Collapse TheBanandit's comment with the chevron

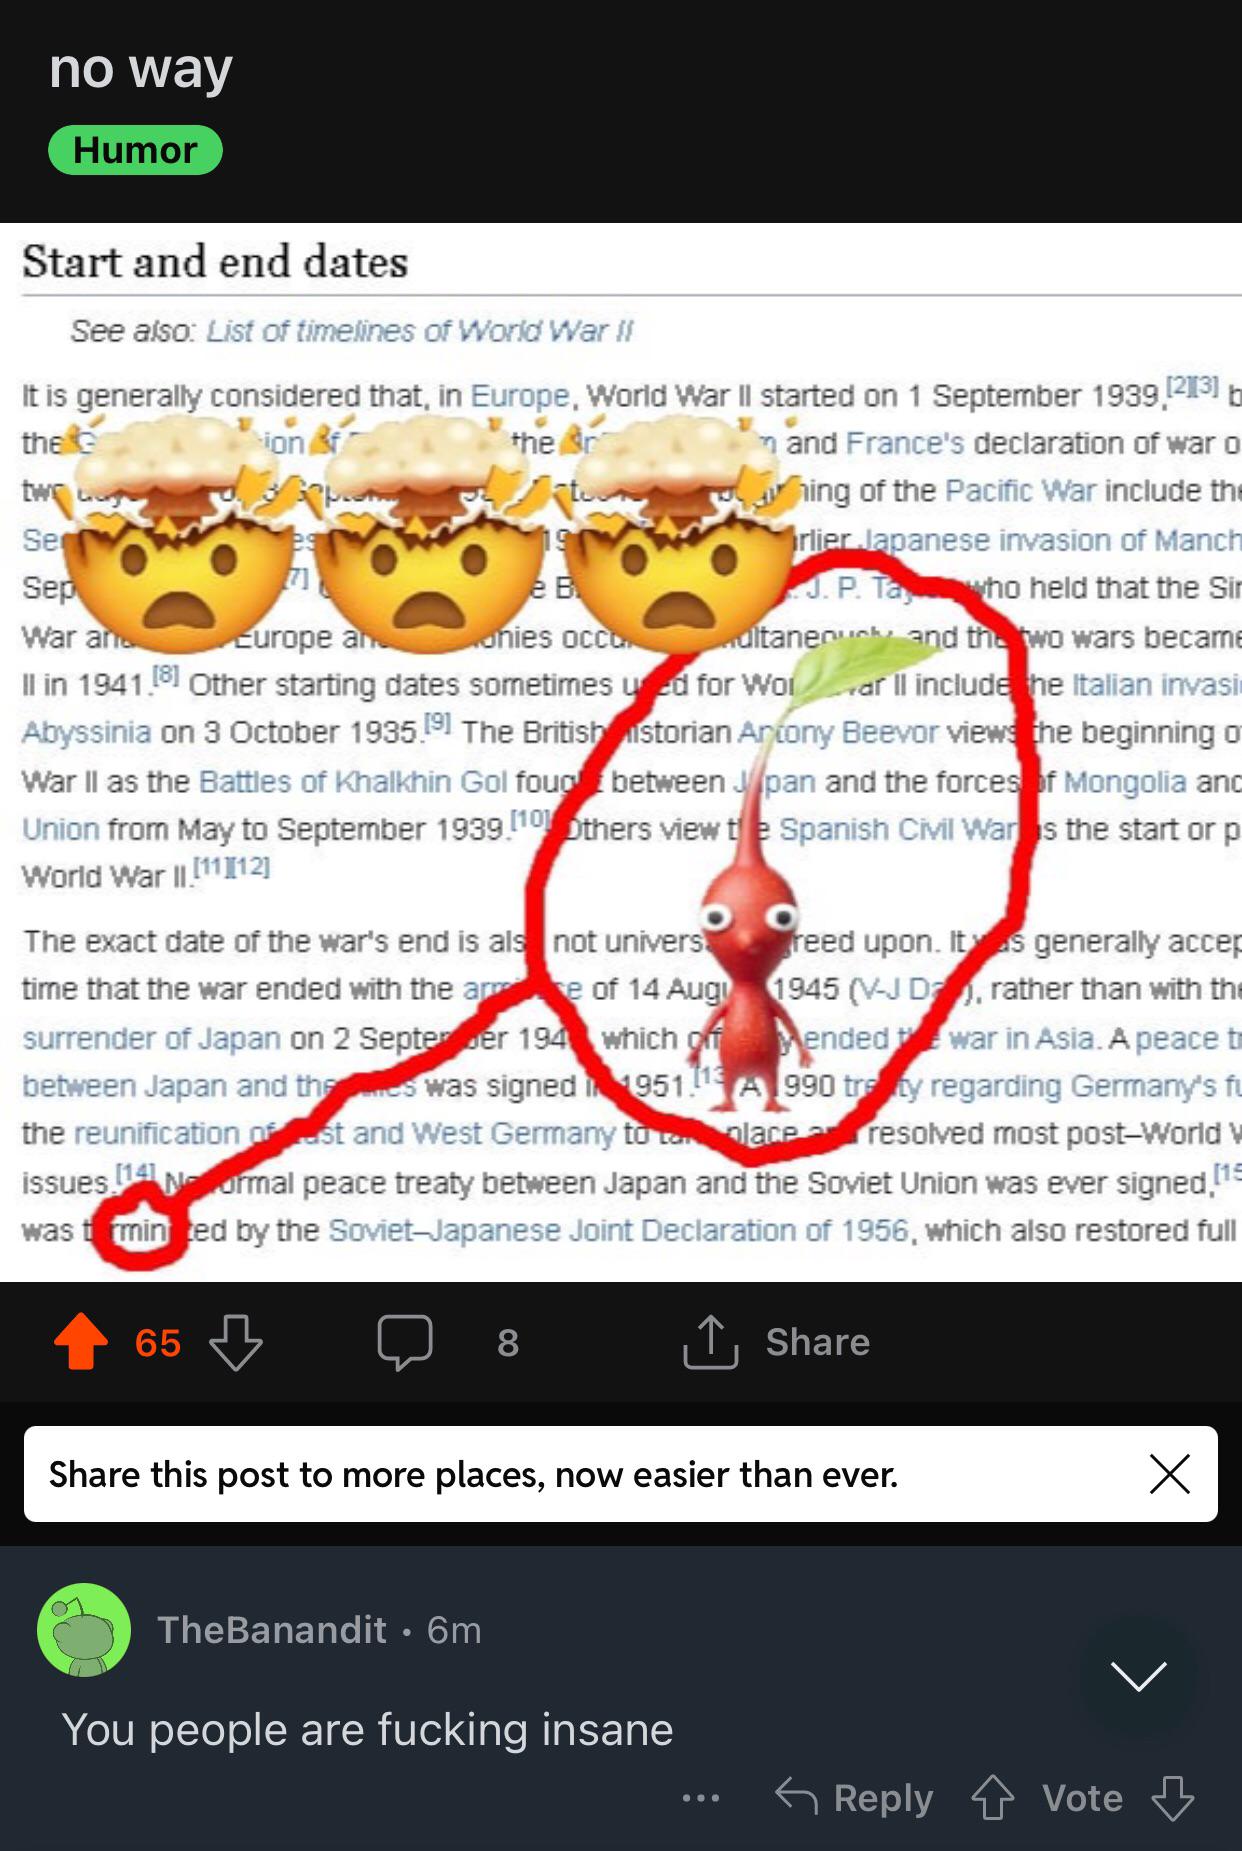1139,1676
